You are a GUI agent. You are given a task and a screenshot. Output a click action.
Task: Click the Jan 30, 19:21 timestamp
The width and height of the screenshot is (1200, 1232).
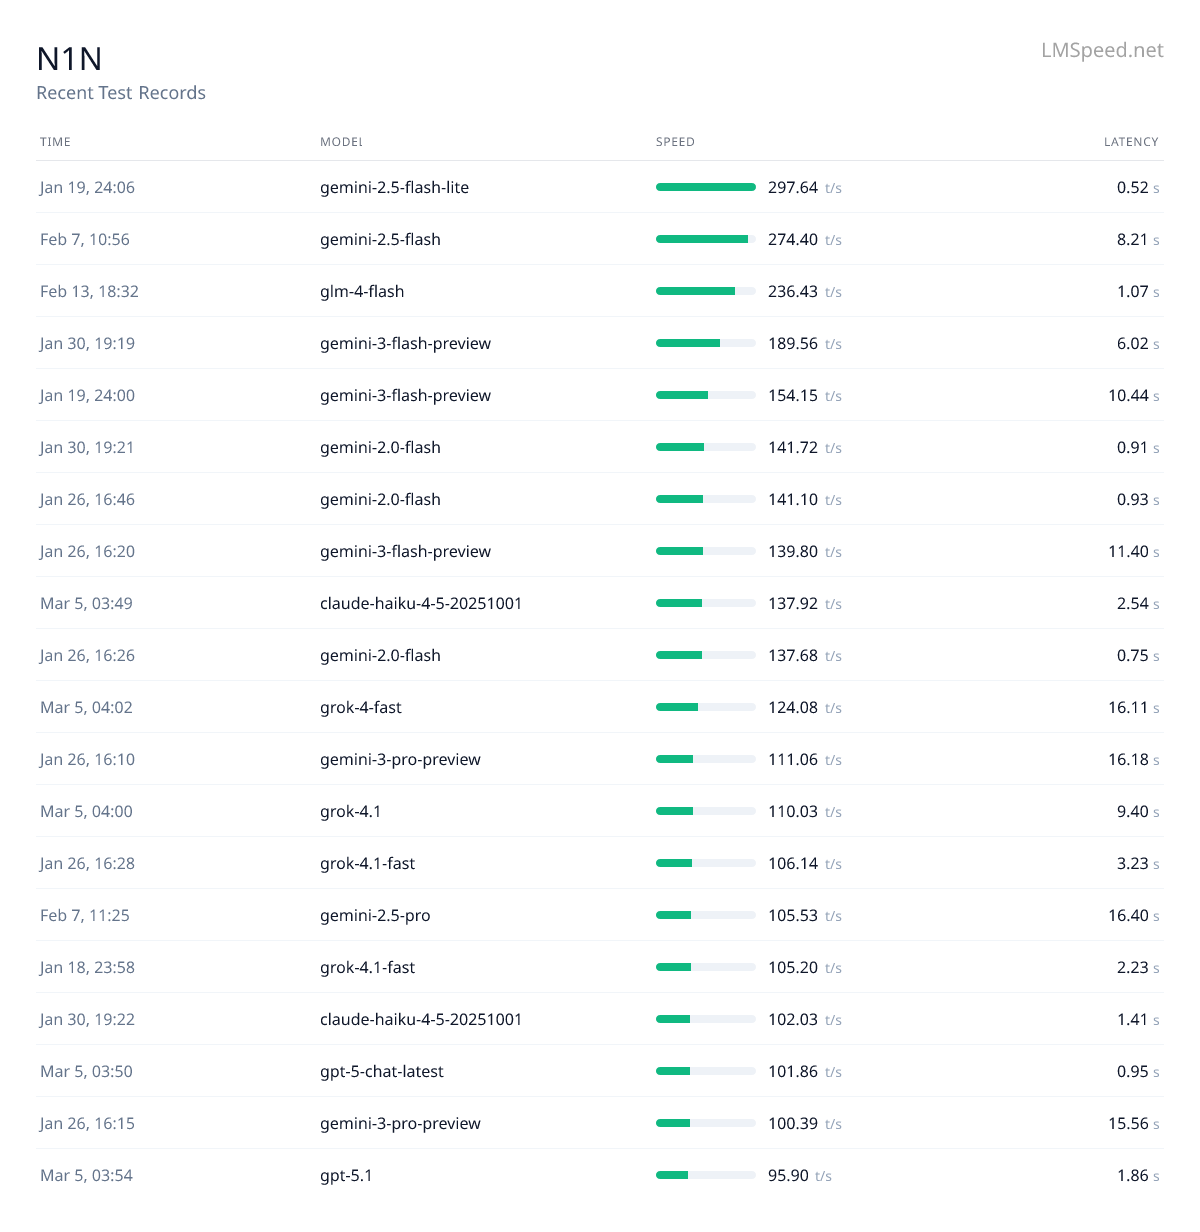point(87,447)
